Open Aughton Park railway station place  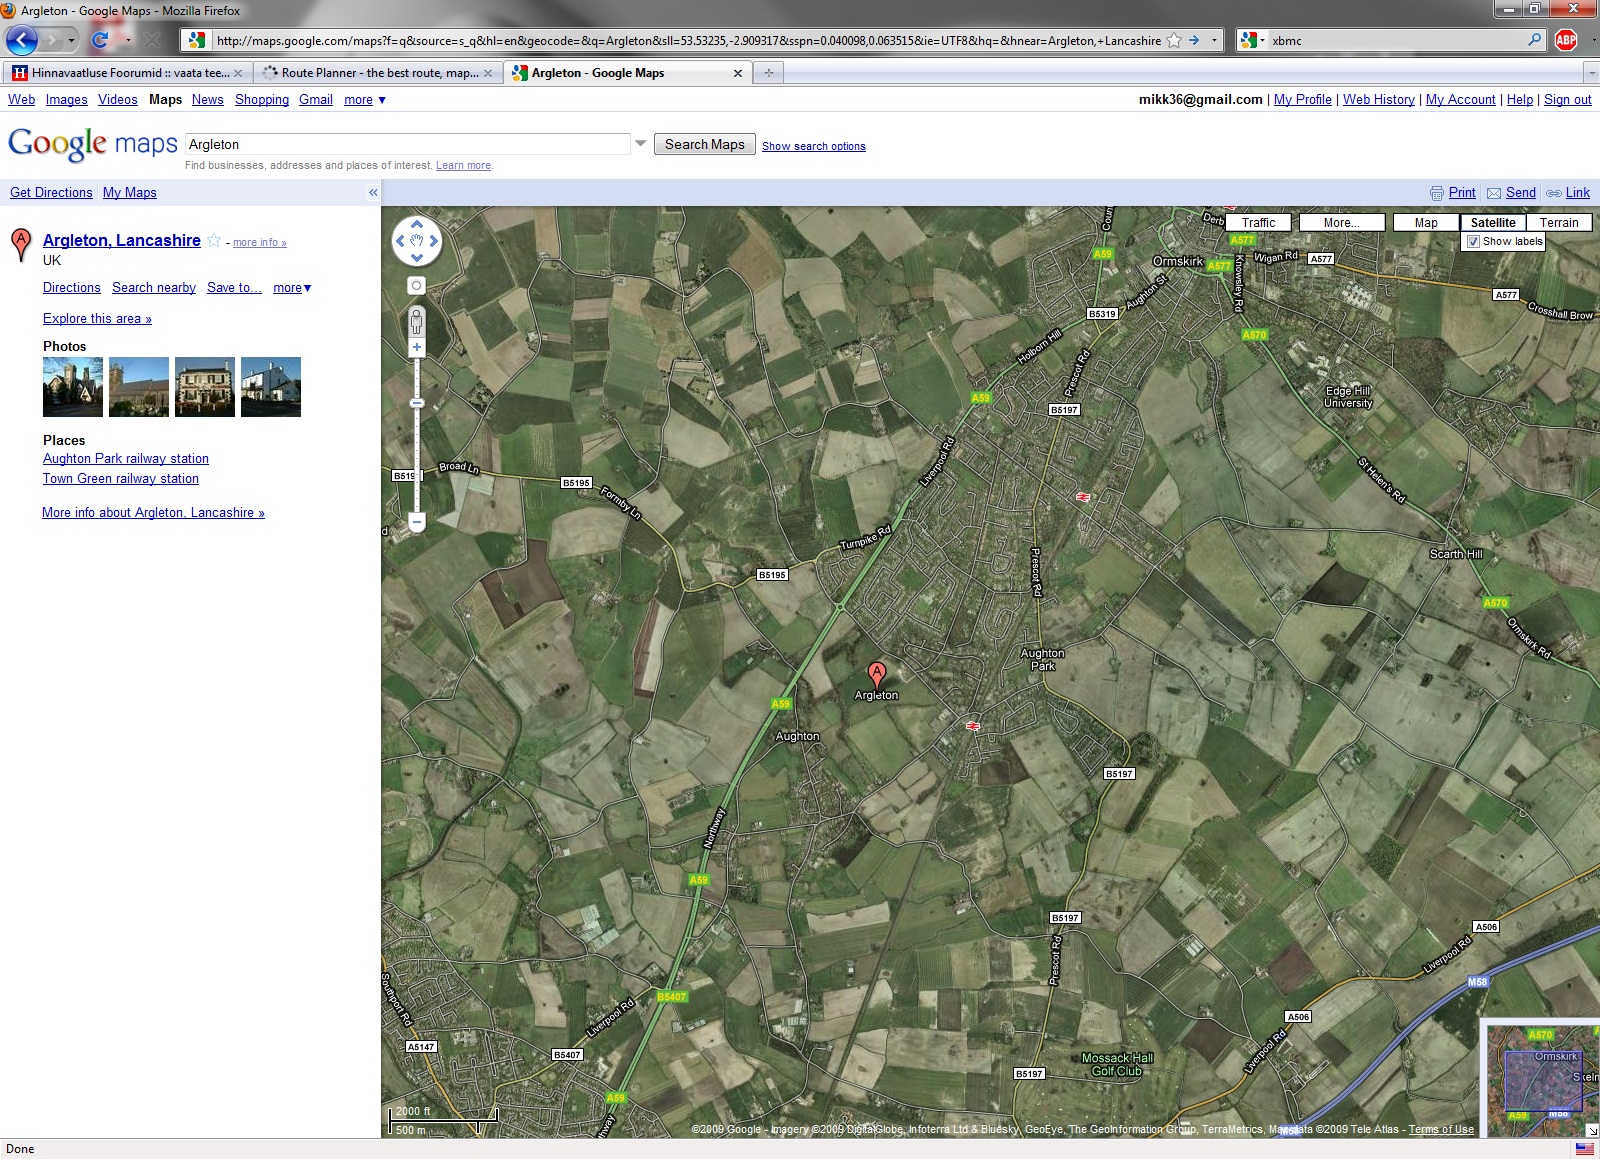pos(126,459)
